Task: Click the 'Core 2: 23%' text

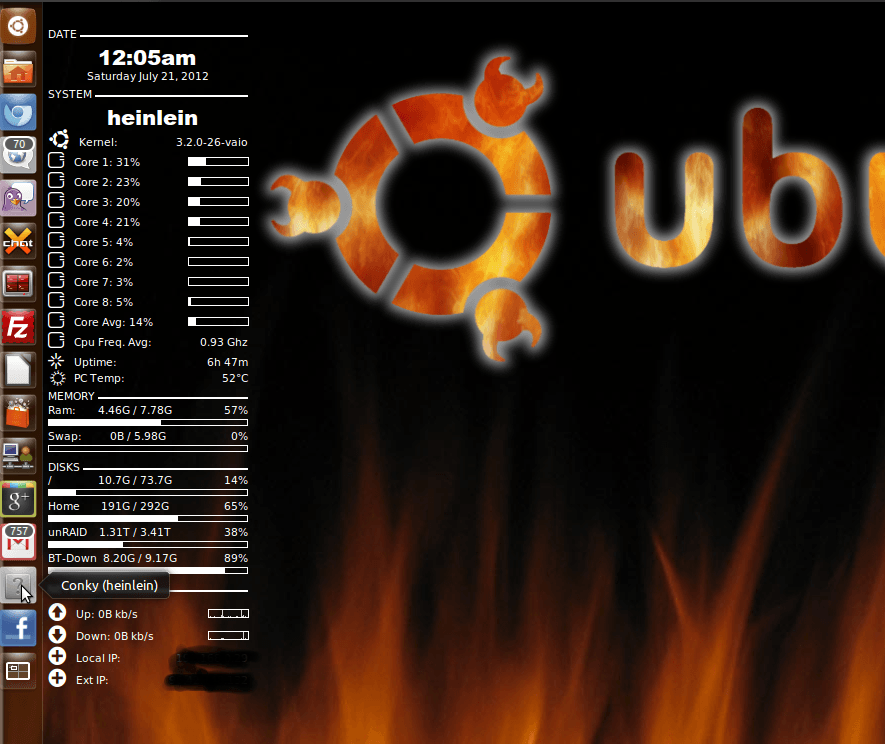Action: click(107, 182)
